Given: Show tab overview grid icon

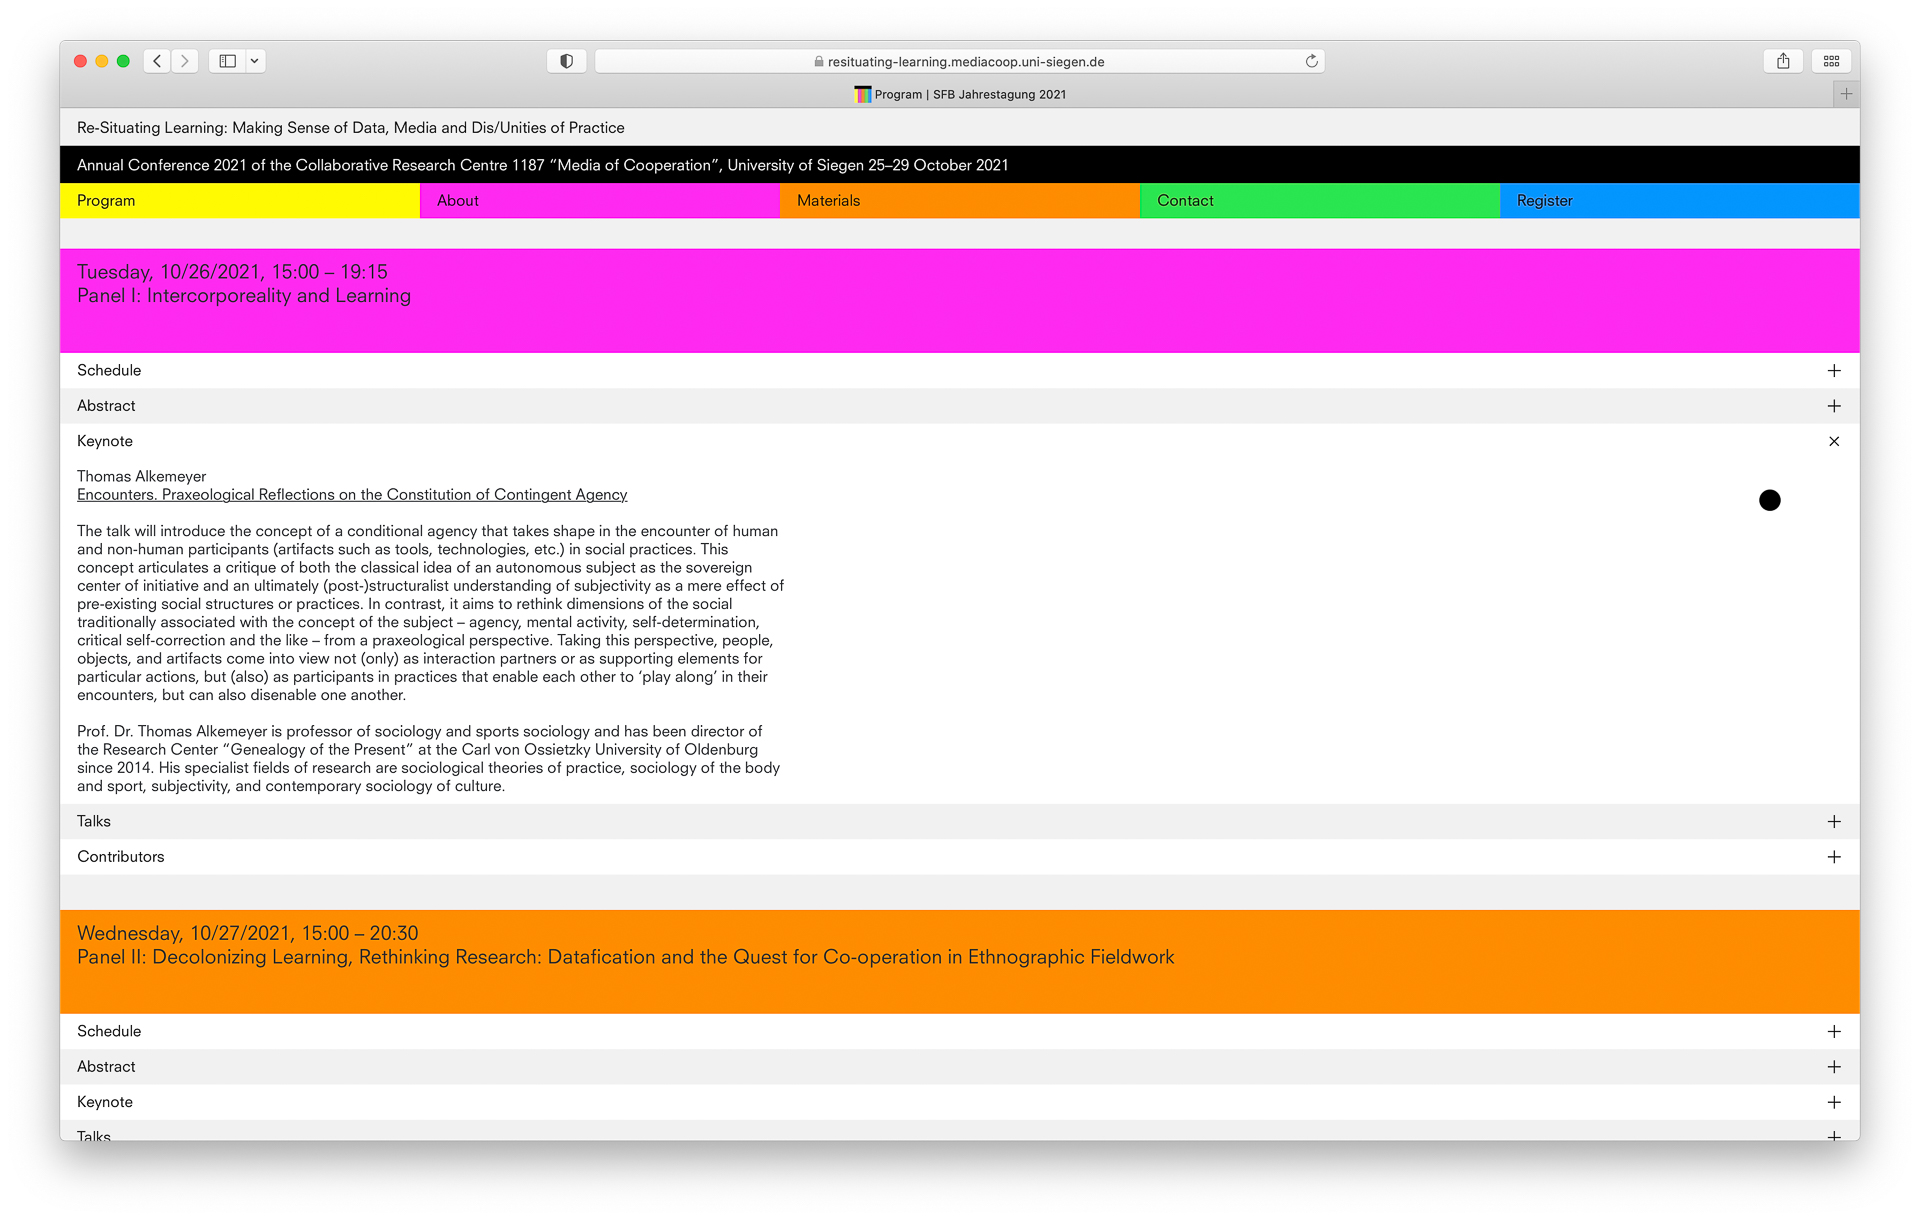Looking at the screenshot, I should click(1831, 61).
